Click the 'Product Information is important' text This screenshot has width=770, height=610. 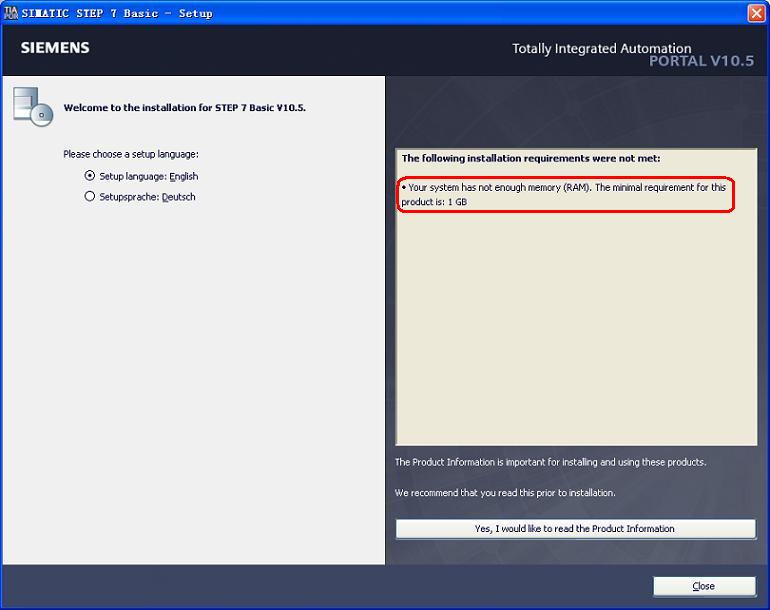550,462
